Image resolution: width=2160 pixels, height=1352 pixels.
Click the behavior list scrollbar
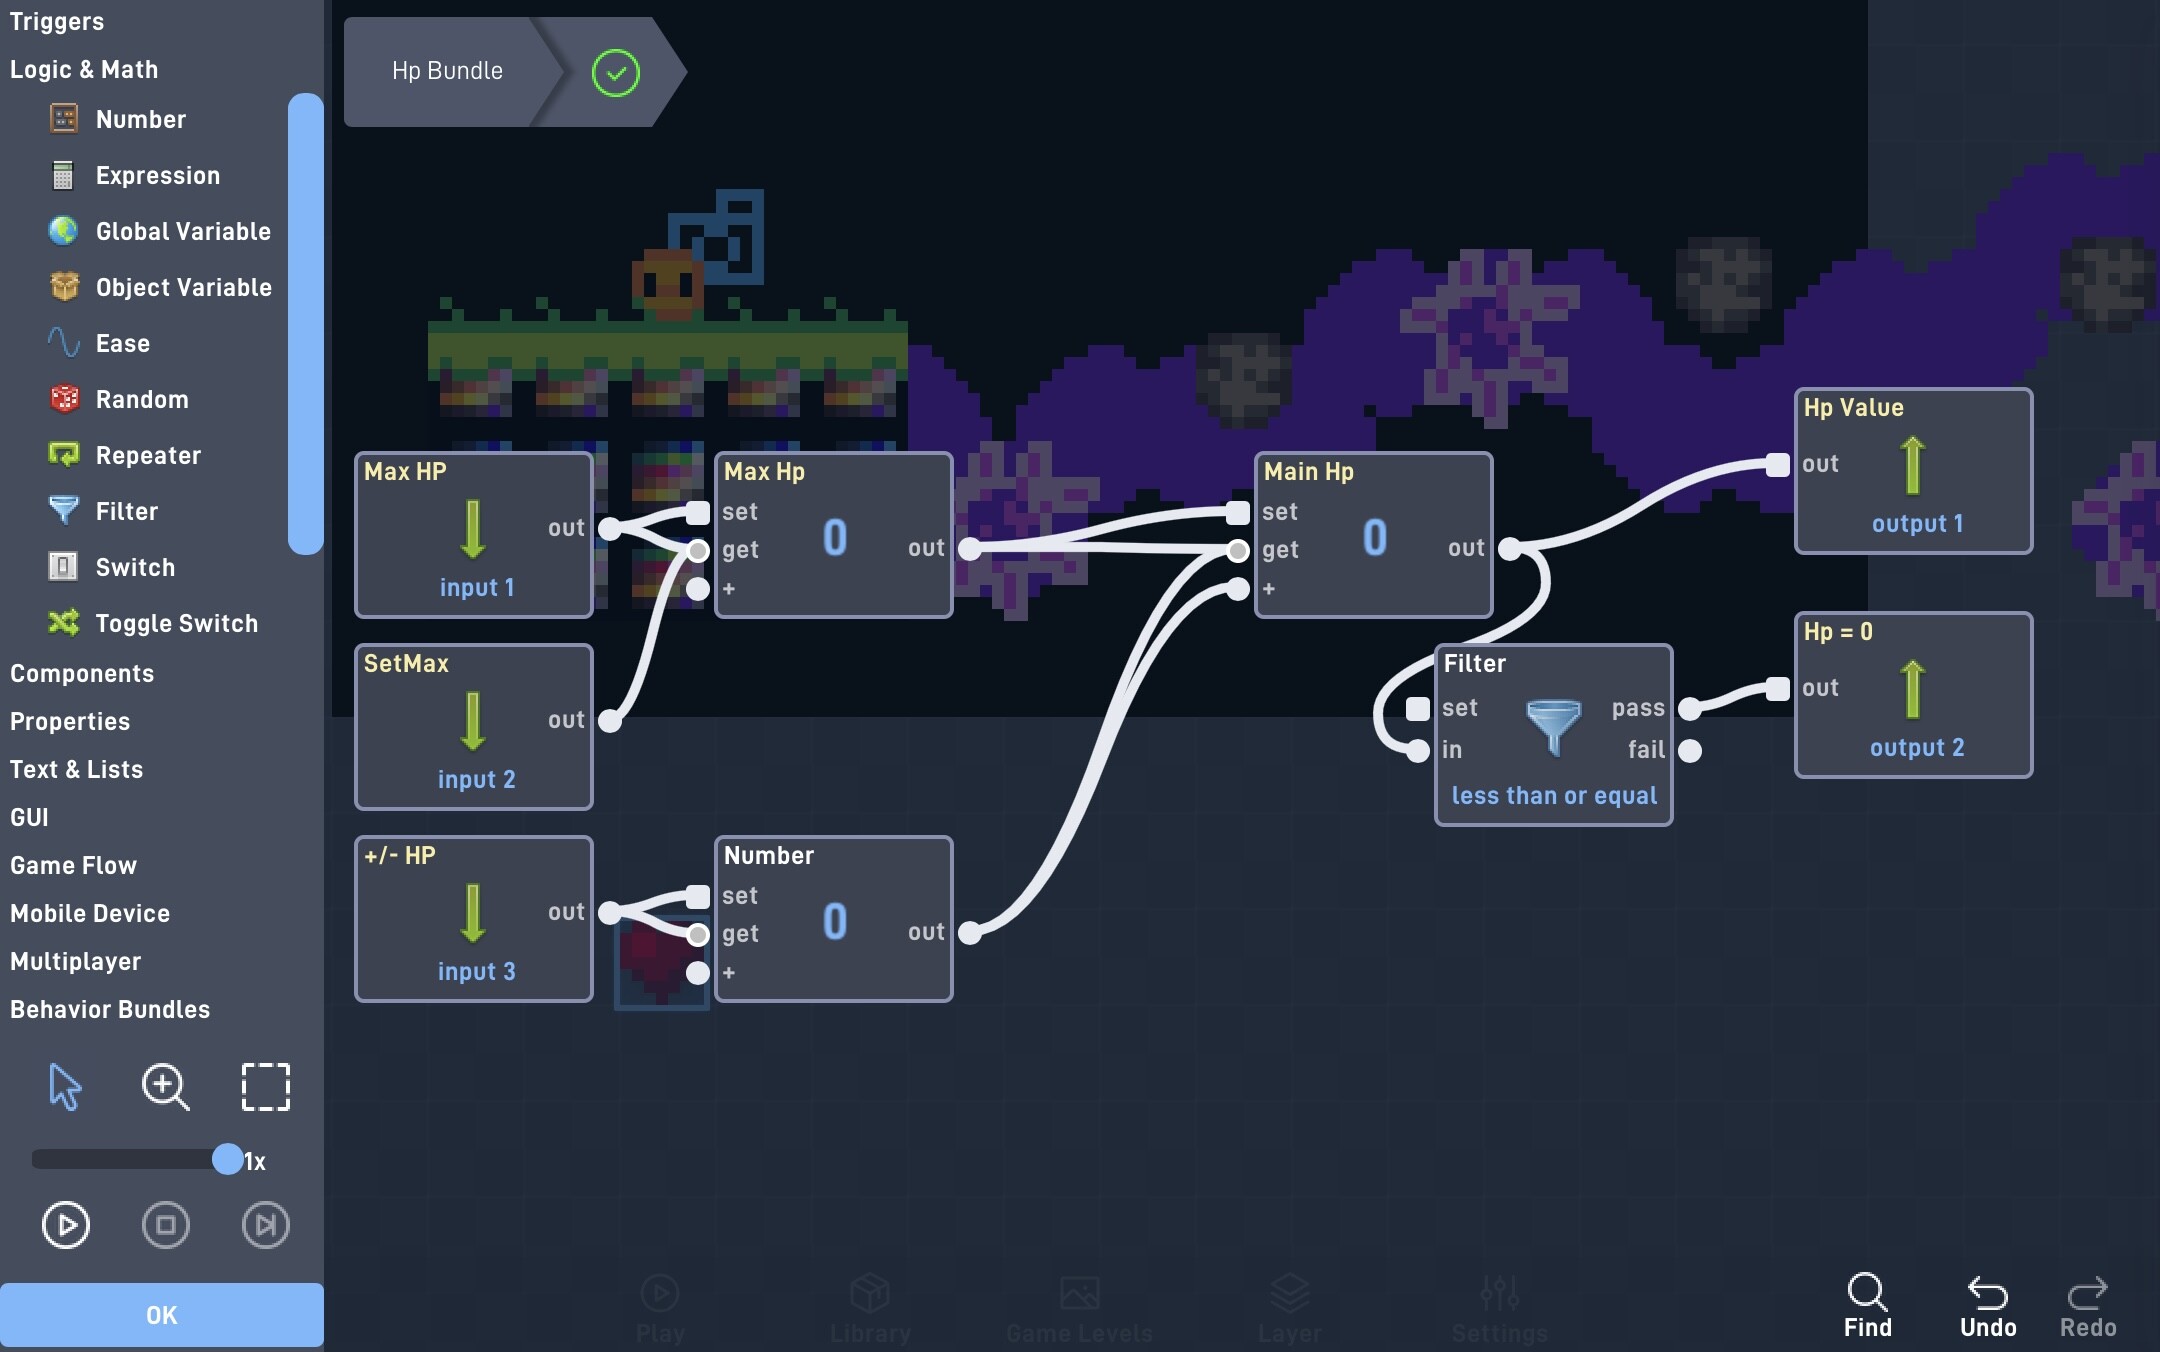click(x=306, y=323)
